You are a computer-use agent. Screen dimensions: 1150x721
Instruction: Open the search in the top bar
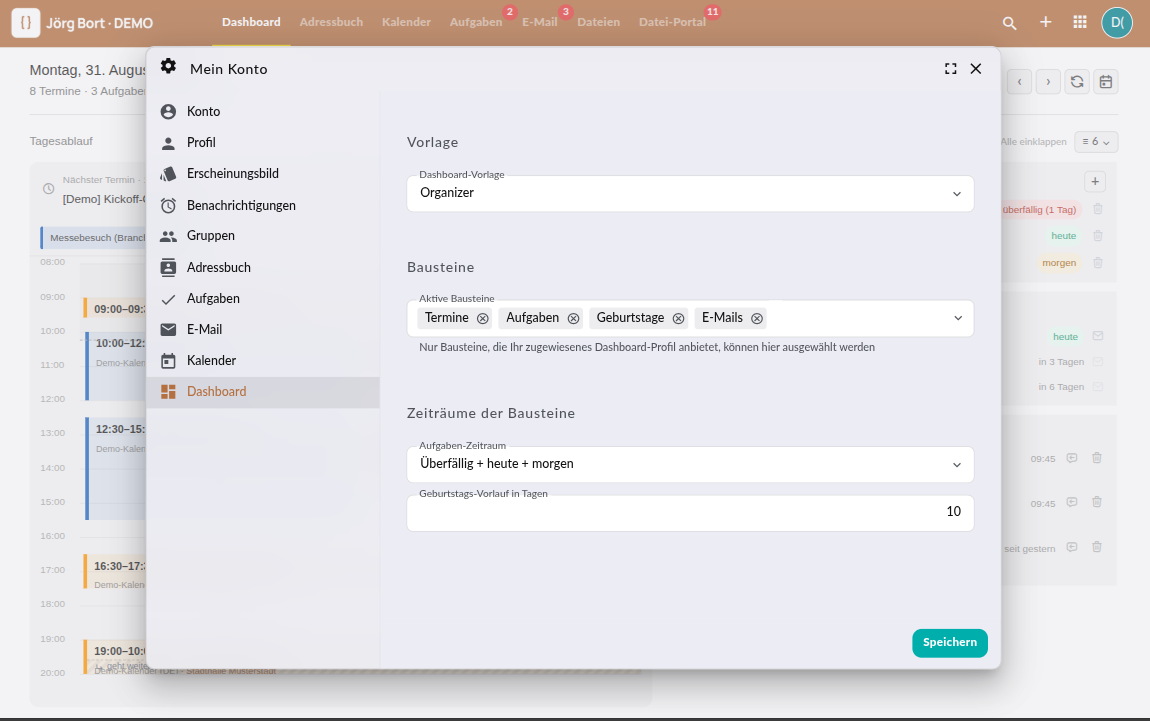[1009, 23]
